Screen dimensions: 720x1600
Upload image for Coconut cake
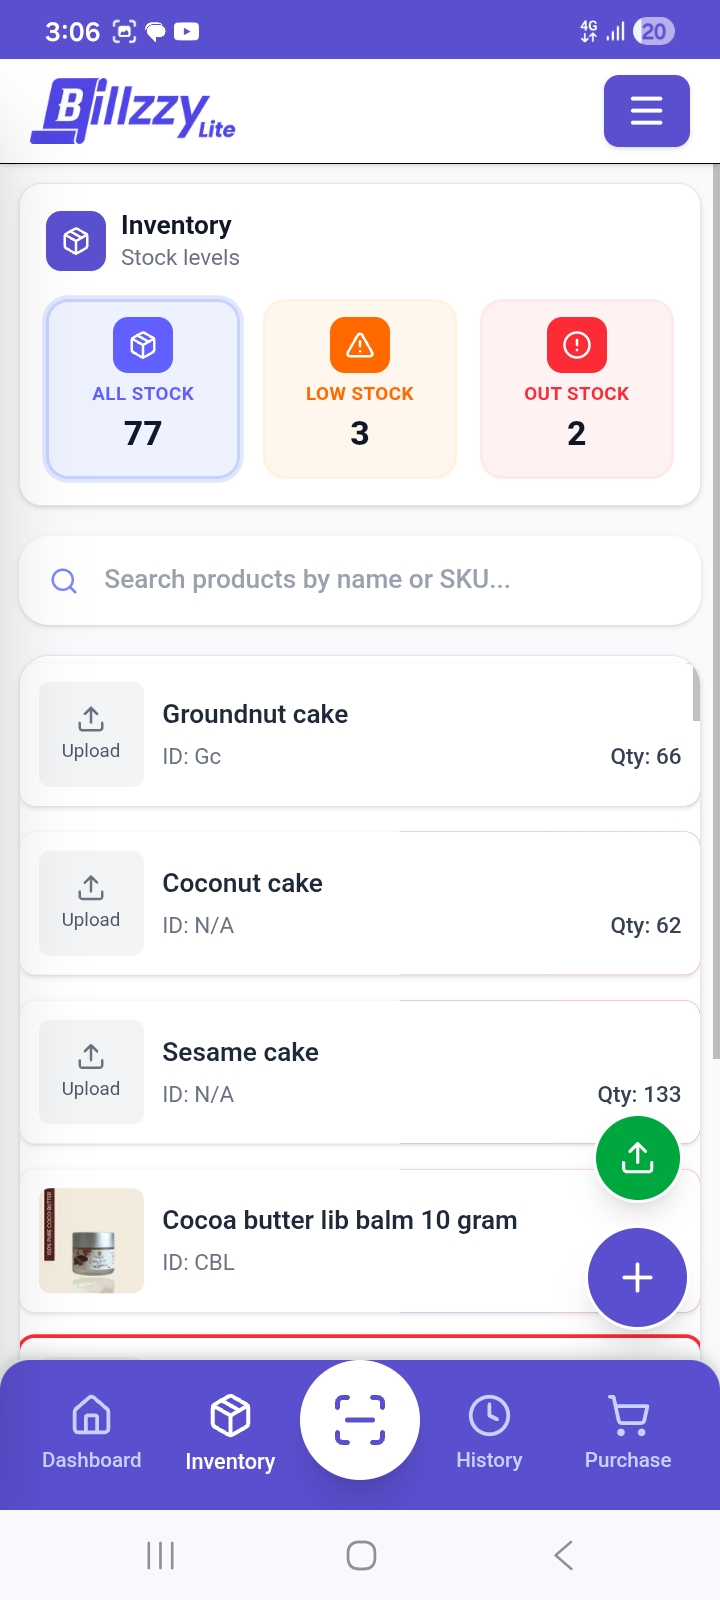(91, 903)
